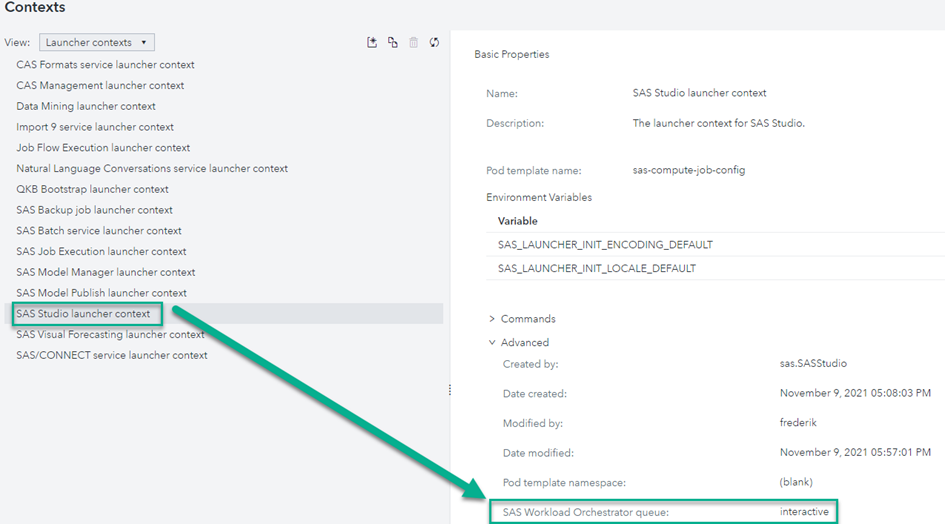The image size is (945, 524).
Task: Select SAS Batch service launcher context
Action: 99,230
